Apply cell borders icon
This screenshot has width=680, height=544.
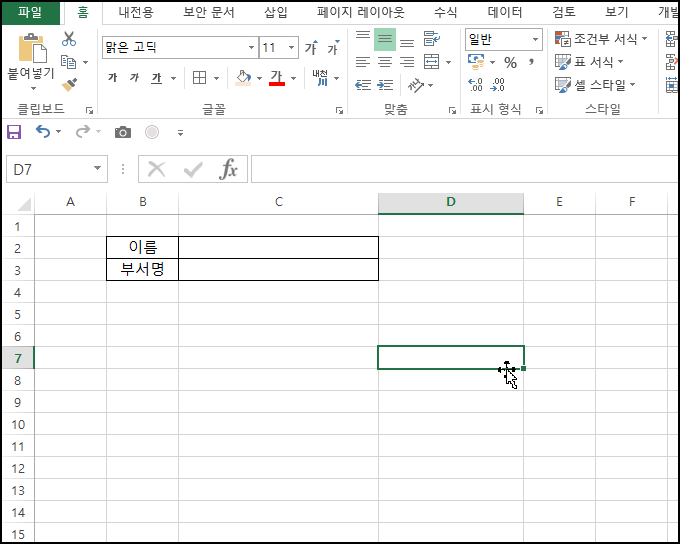[199, 78]
